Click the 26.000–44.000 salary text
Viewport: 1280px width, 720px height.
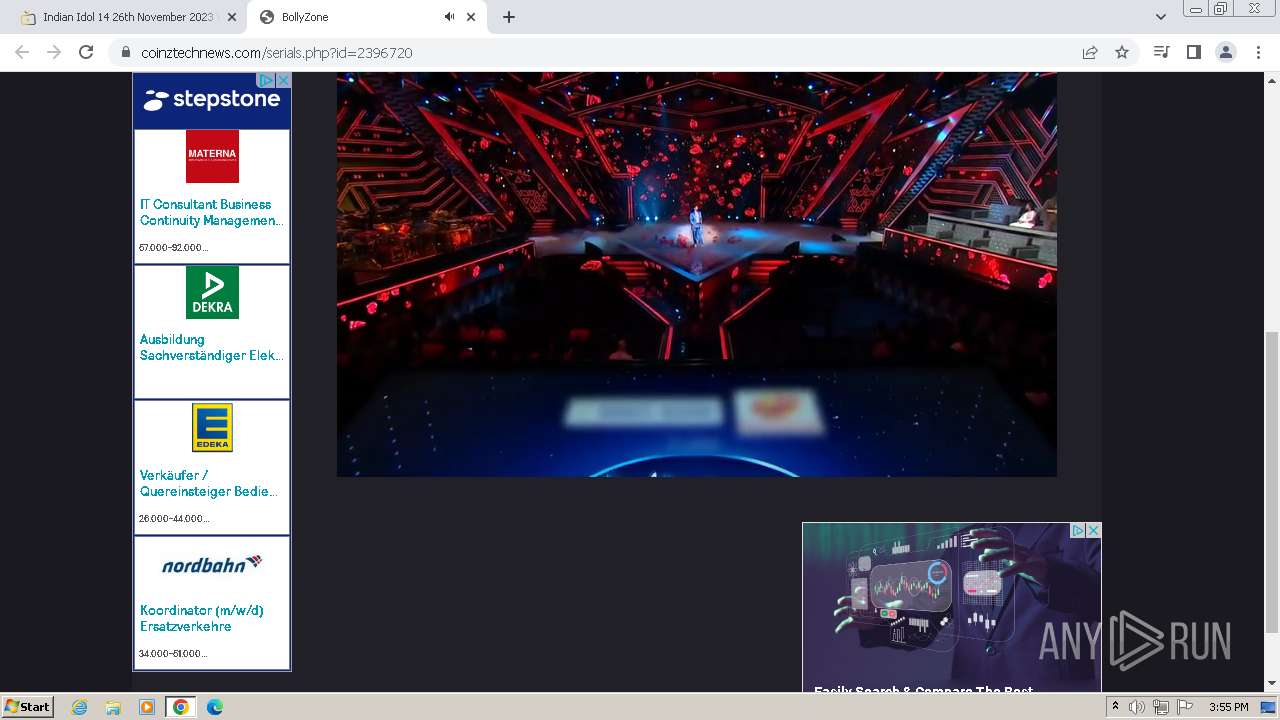174,518
